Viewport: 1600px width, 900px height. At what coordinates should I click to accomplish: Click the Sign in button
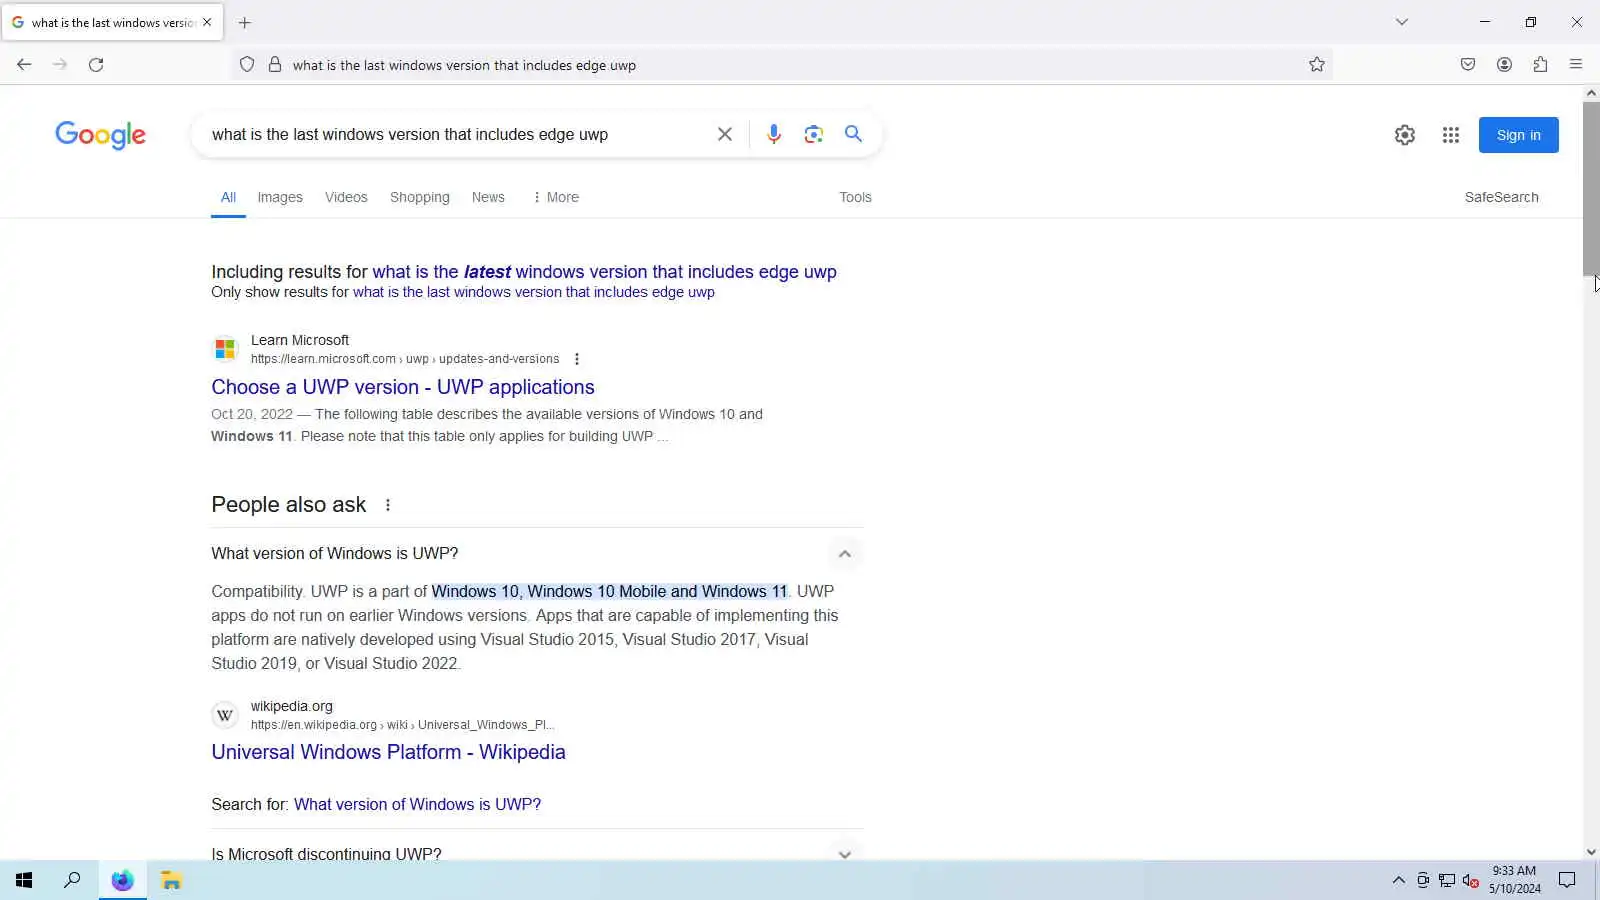[x=1518, y=135]
